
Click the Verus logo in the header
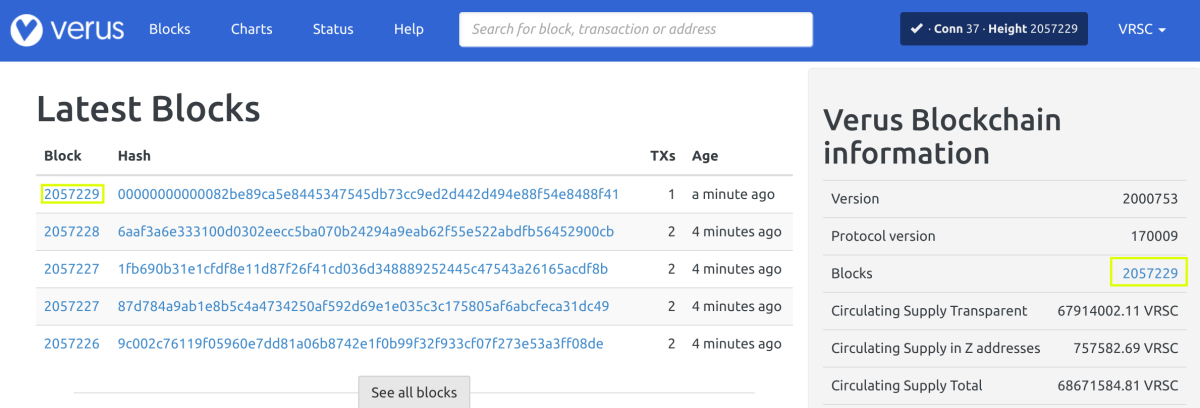point(67,29)
